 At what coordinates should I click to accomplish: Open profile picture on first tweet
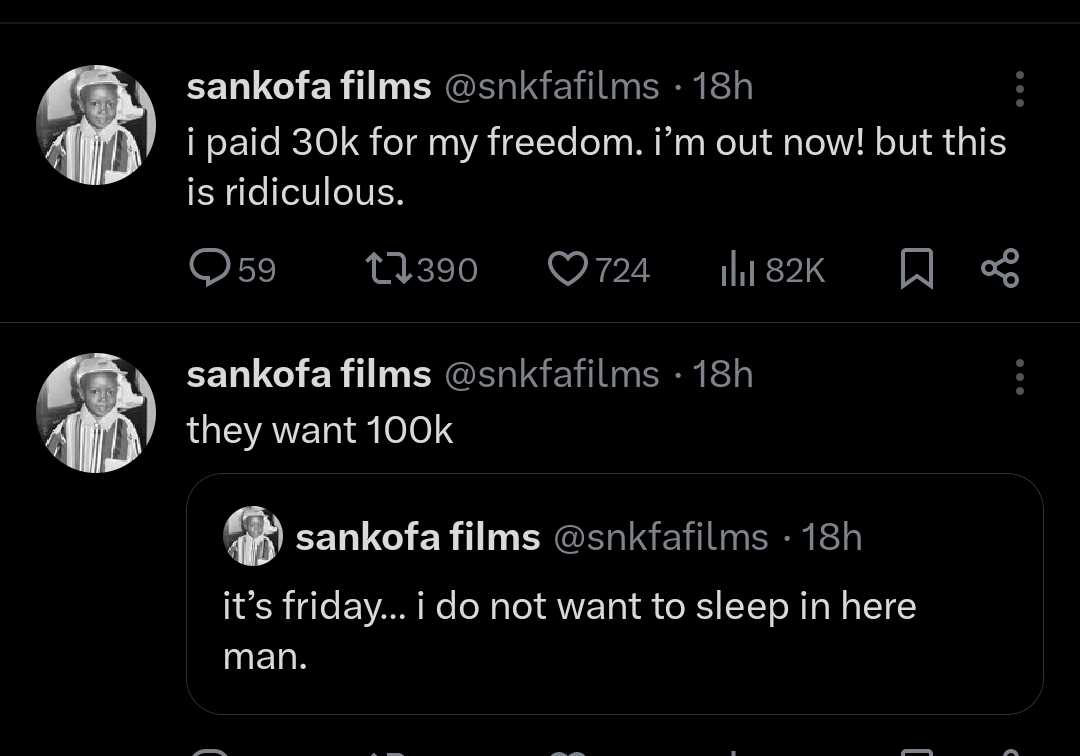click(96, 125)
